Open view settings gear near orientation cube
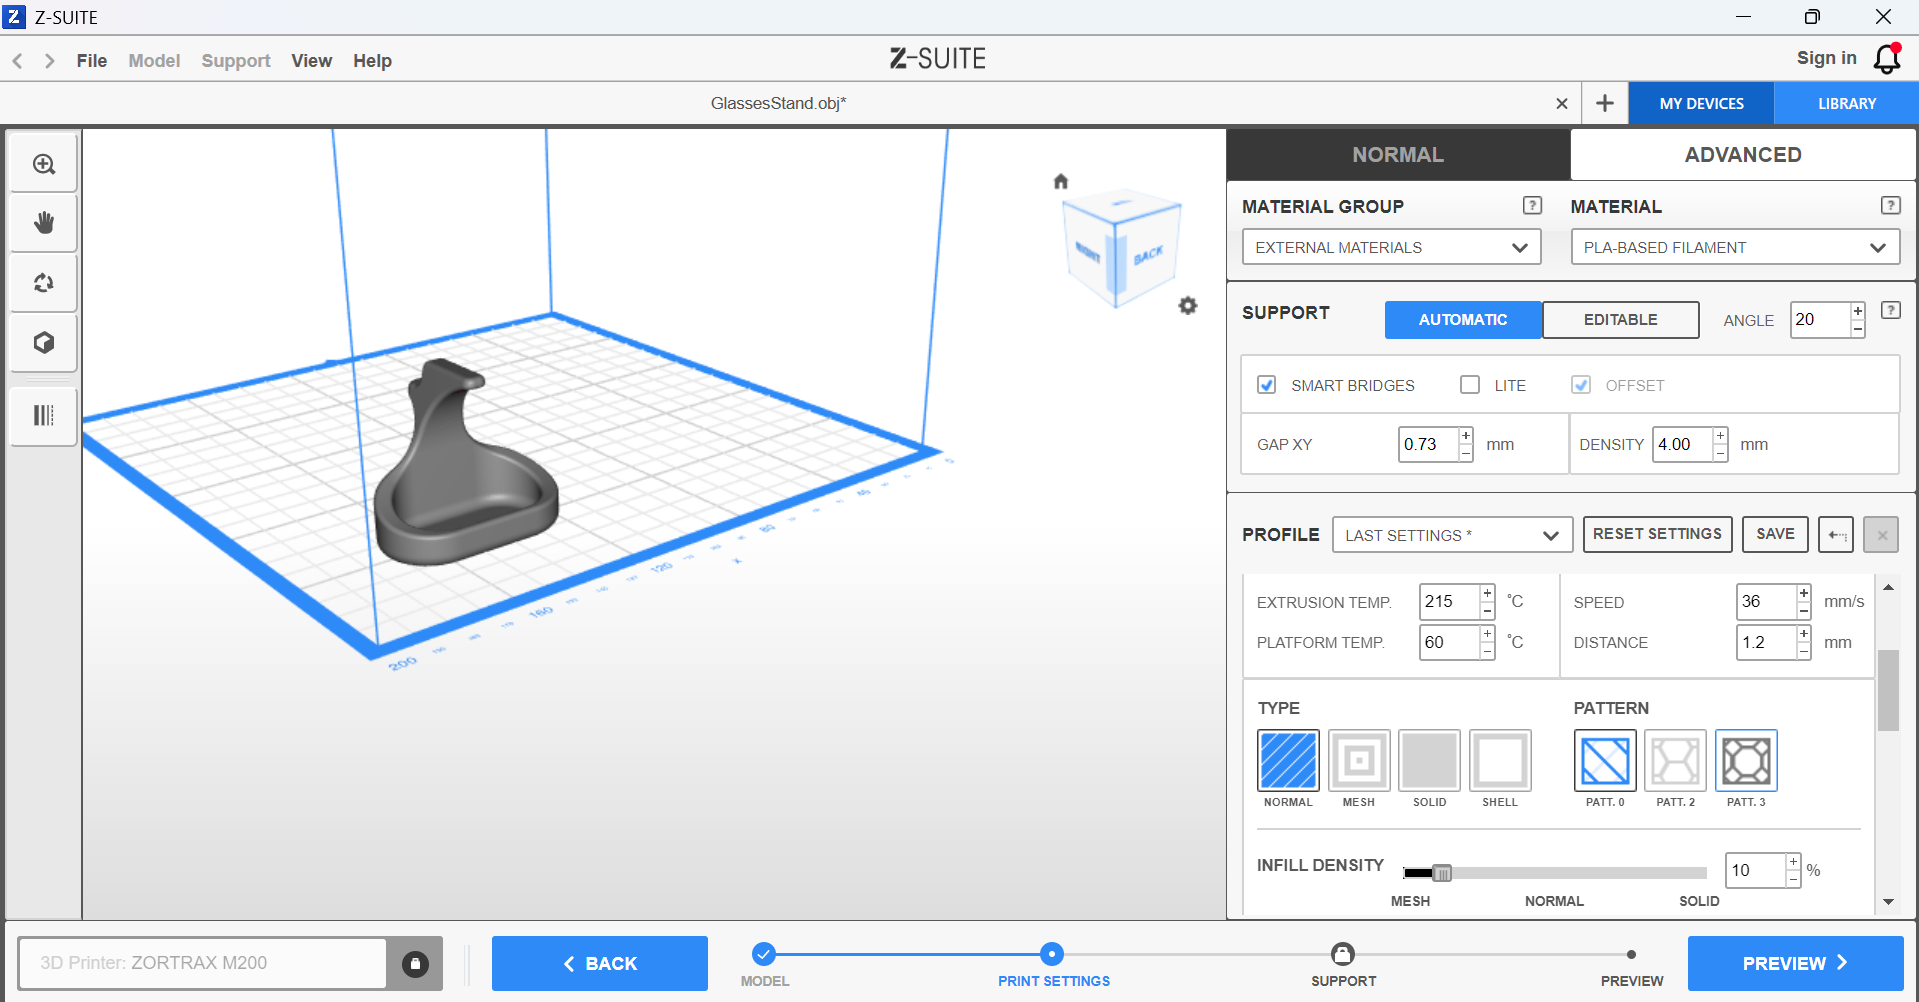Viewport: 1919px width, 1002px height. [x=1188, y=306]
